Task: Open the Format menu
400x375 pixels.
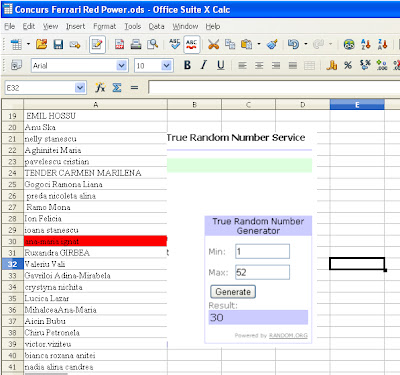Action: [x=105, y=26]
